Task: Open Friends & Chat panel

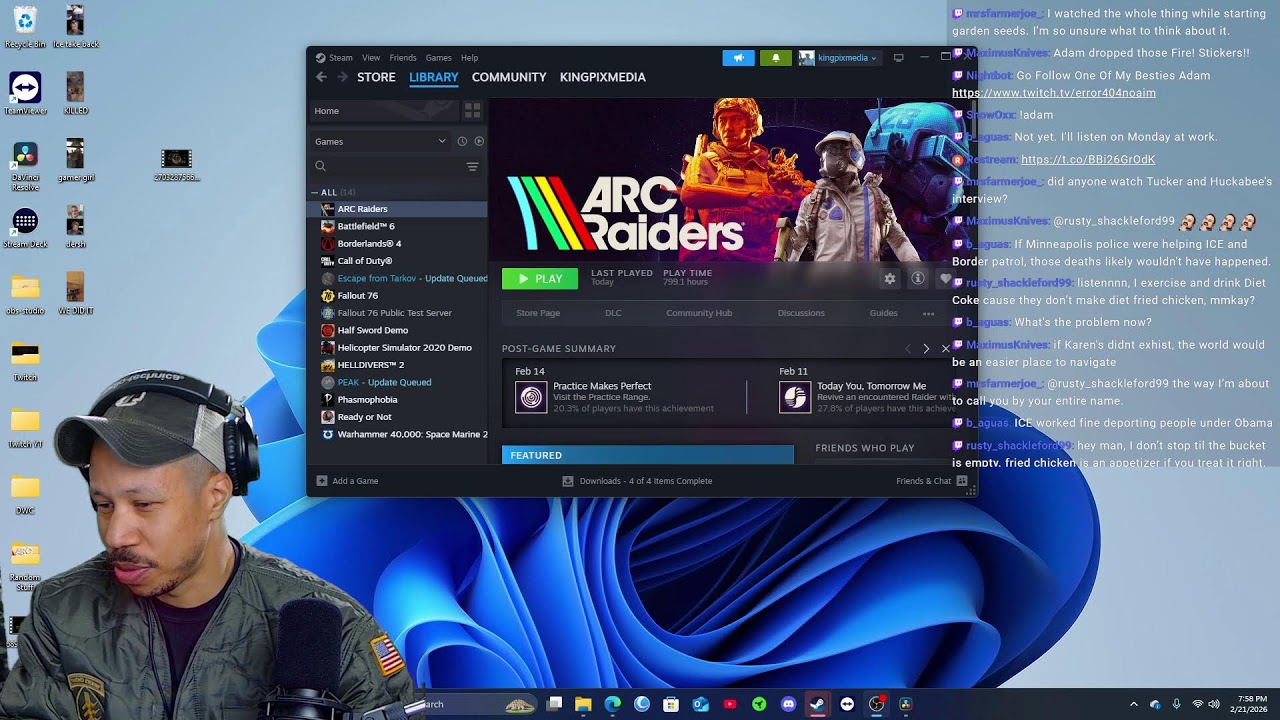Action: 932,481
